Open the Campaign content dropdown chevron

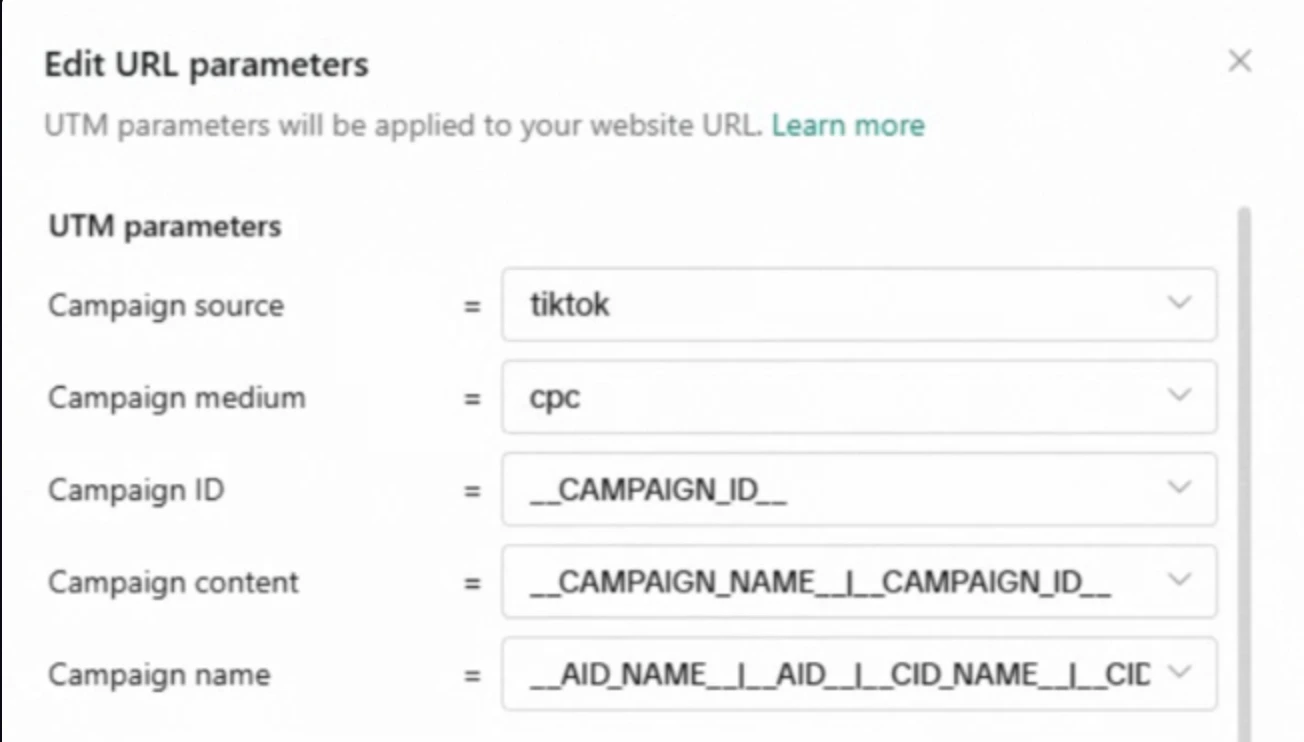click(x=1180, y=580)
